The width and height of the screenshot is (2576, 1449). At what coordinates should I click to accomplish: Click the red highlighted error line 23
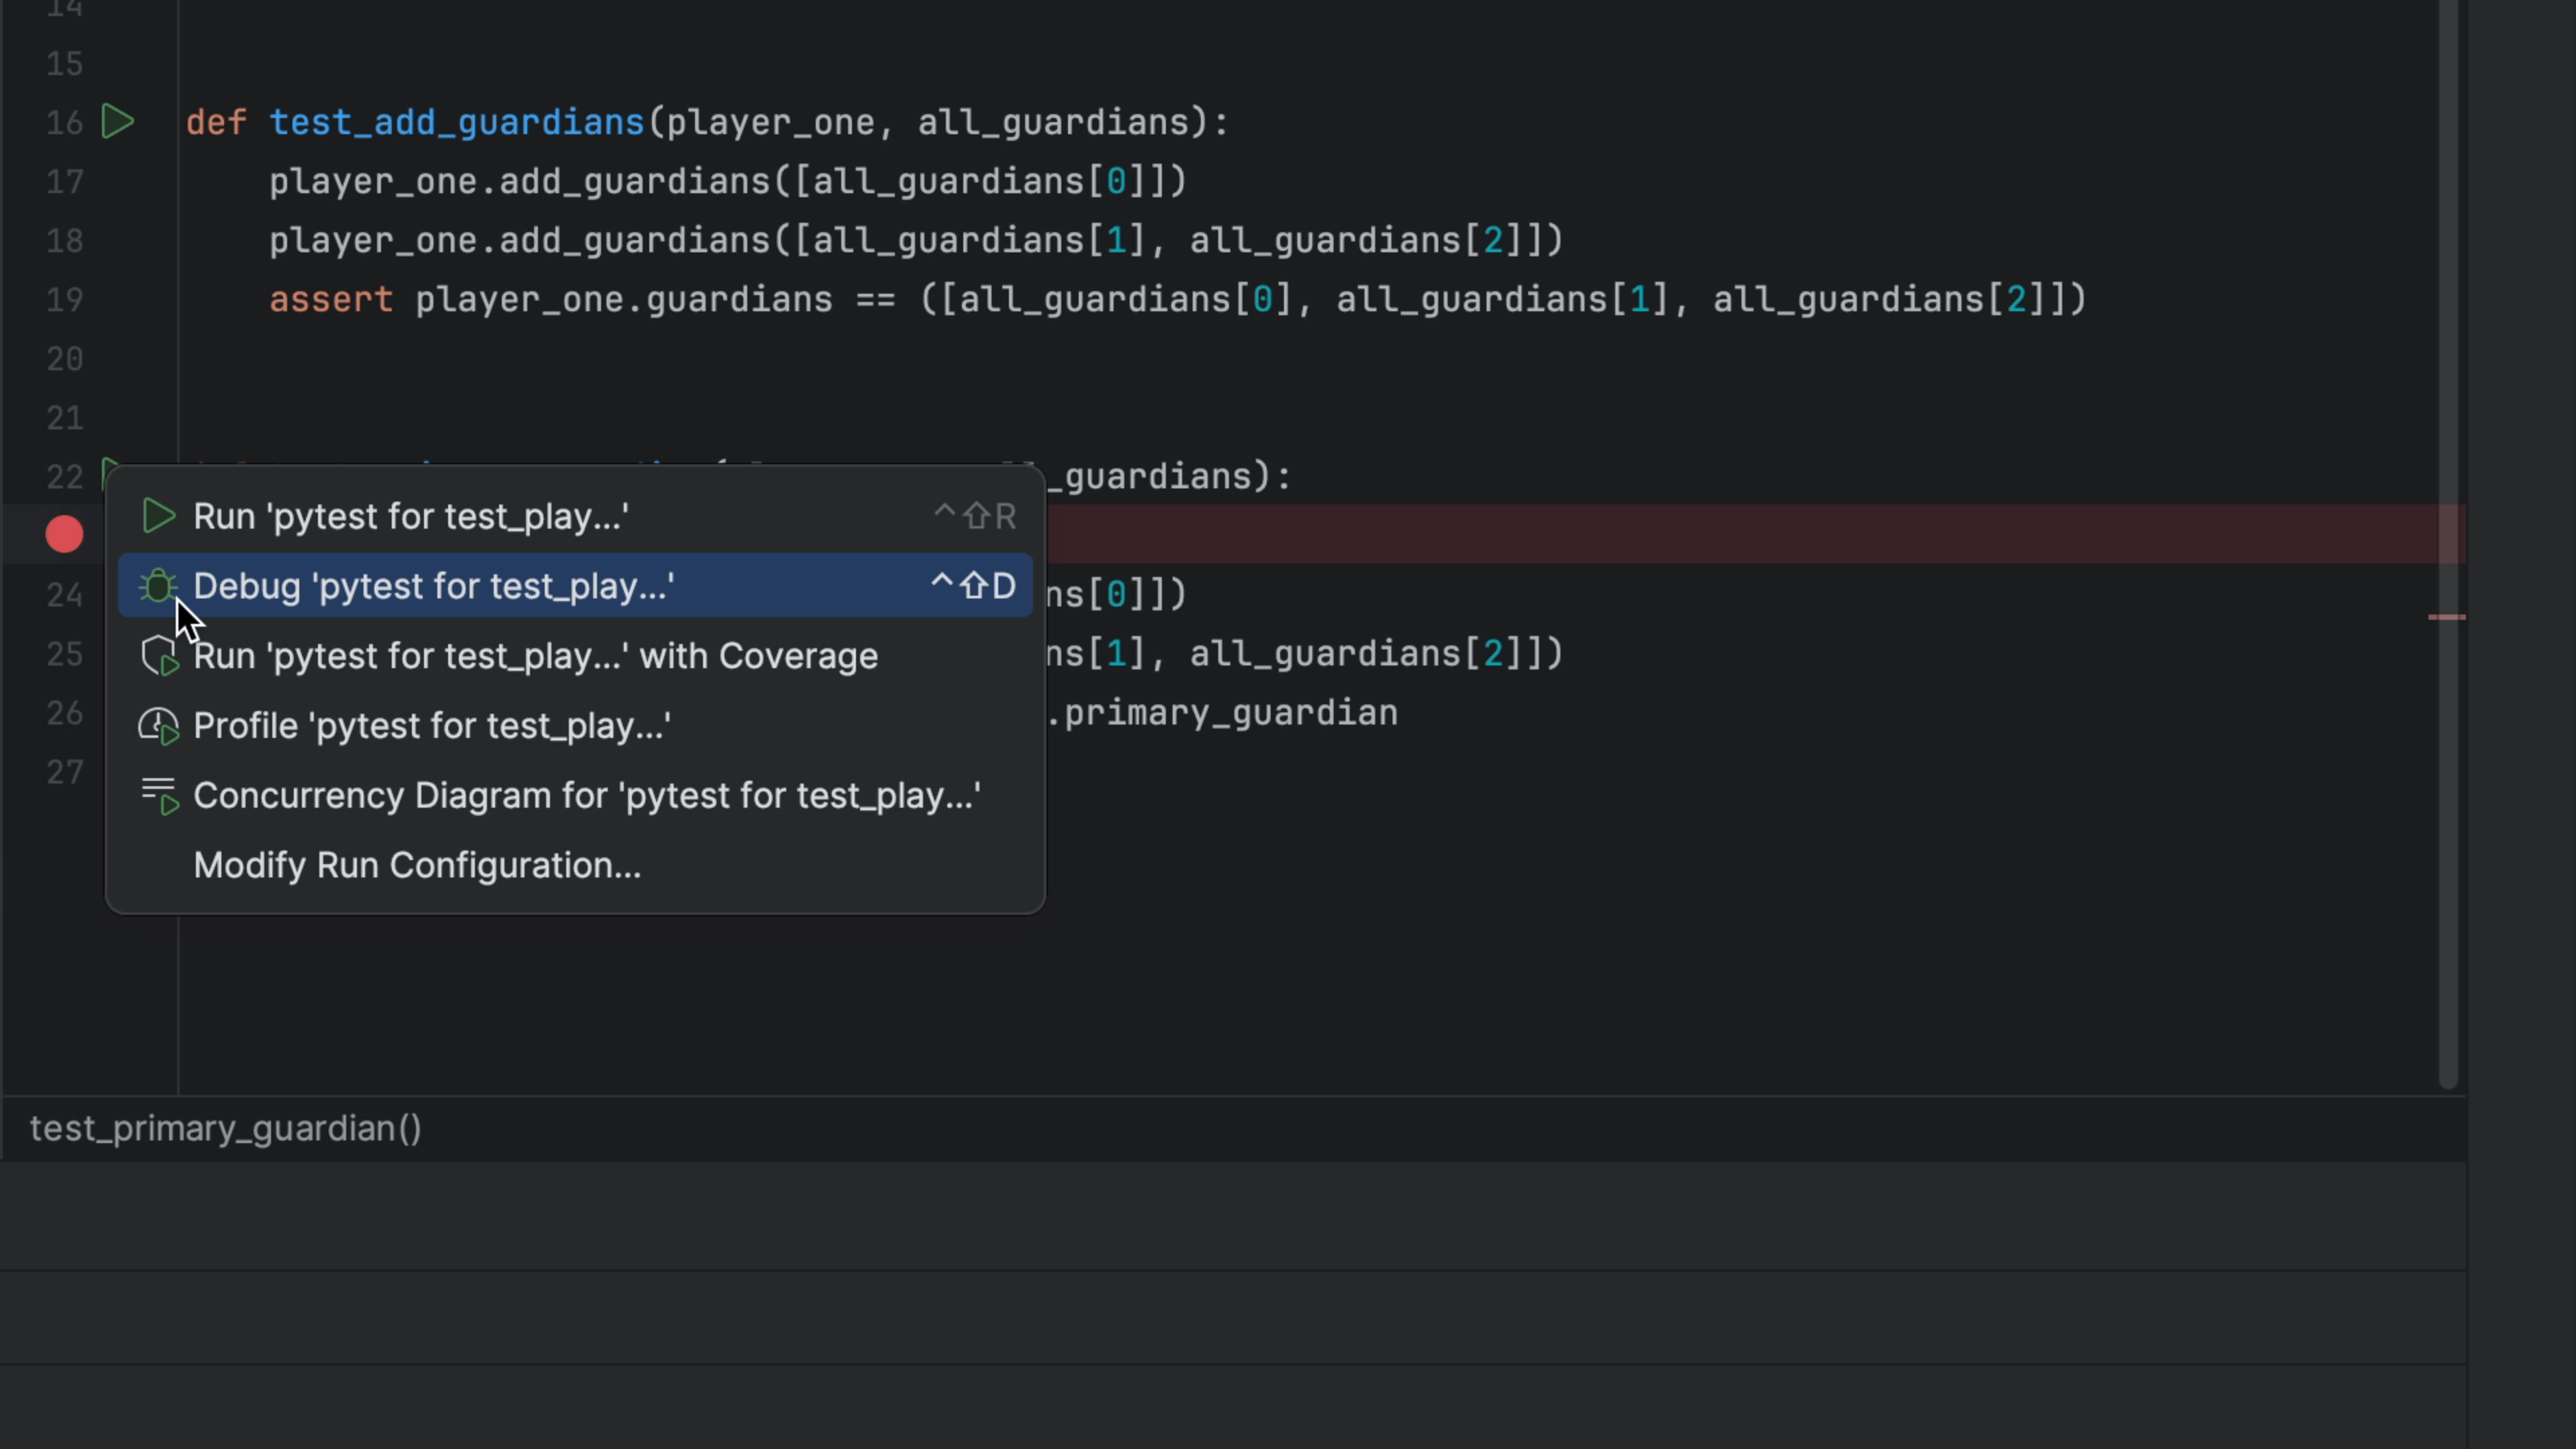click(x=1700, y=534)
